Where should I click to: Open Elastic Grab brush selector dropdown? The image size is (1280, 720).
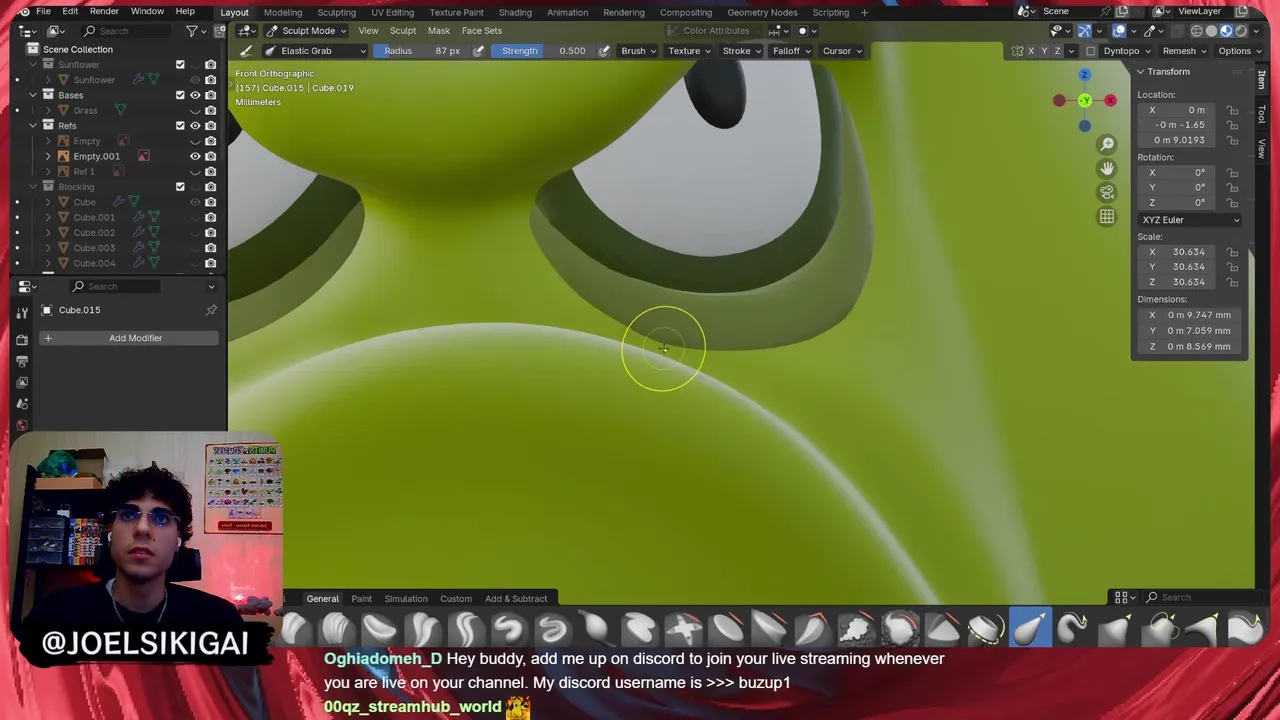pyautogui.click(x=317, y=51)
